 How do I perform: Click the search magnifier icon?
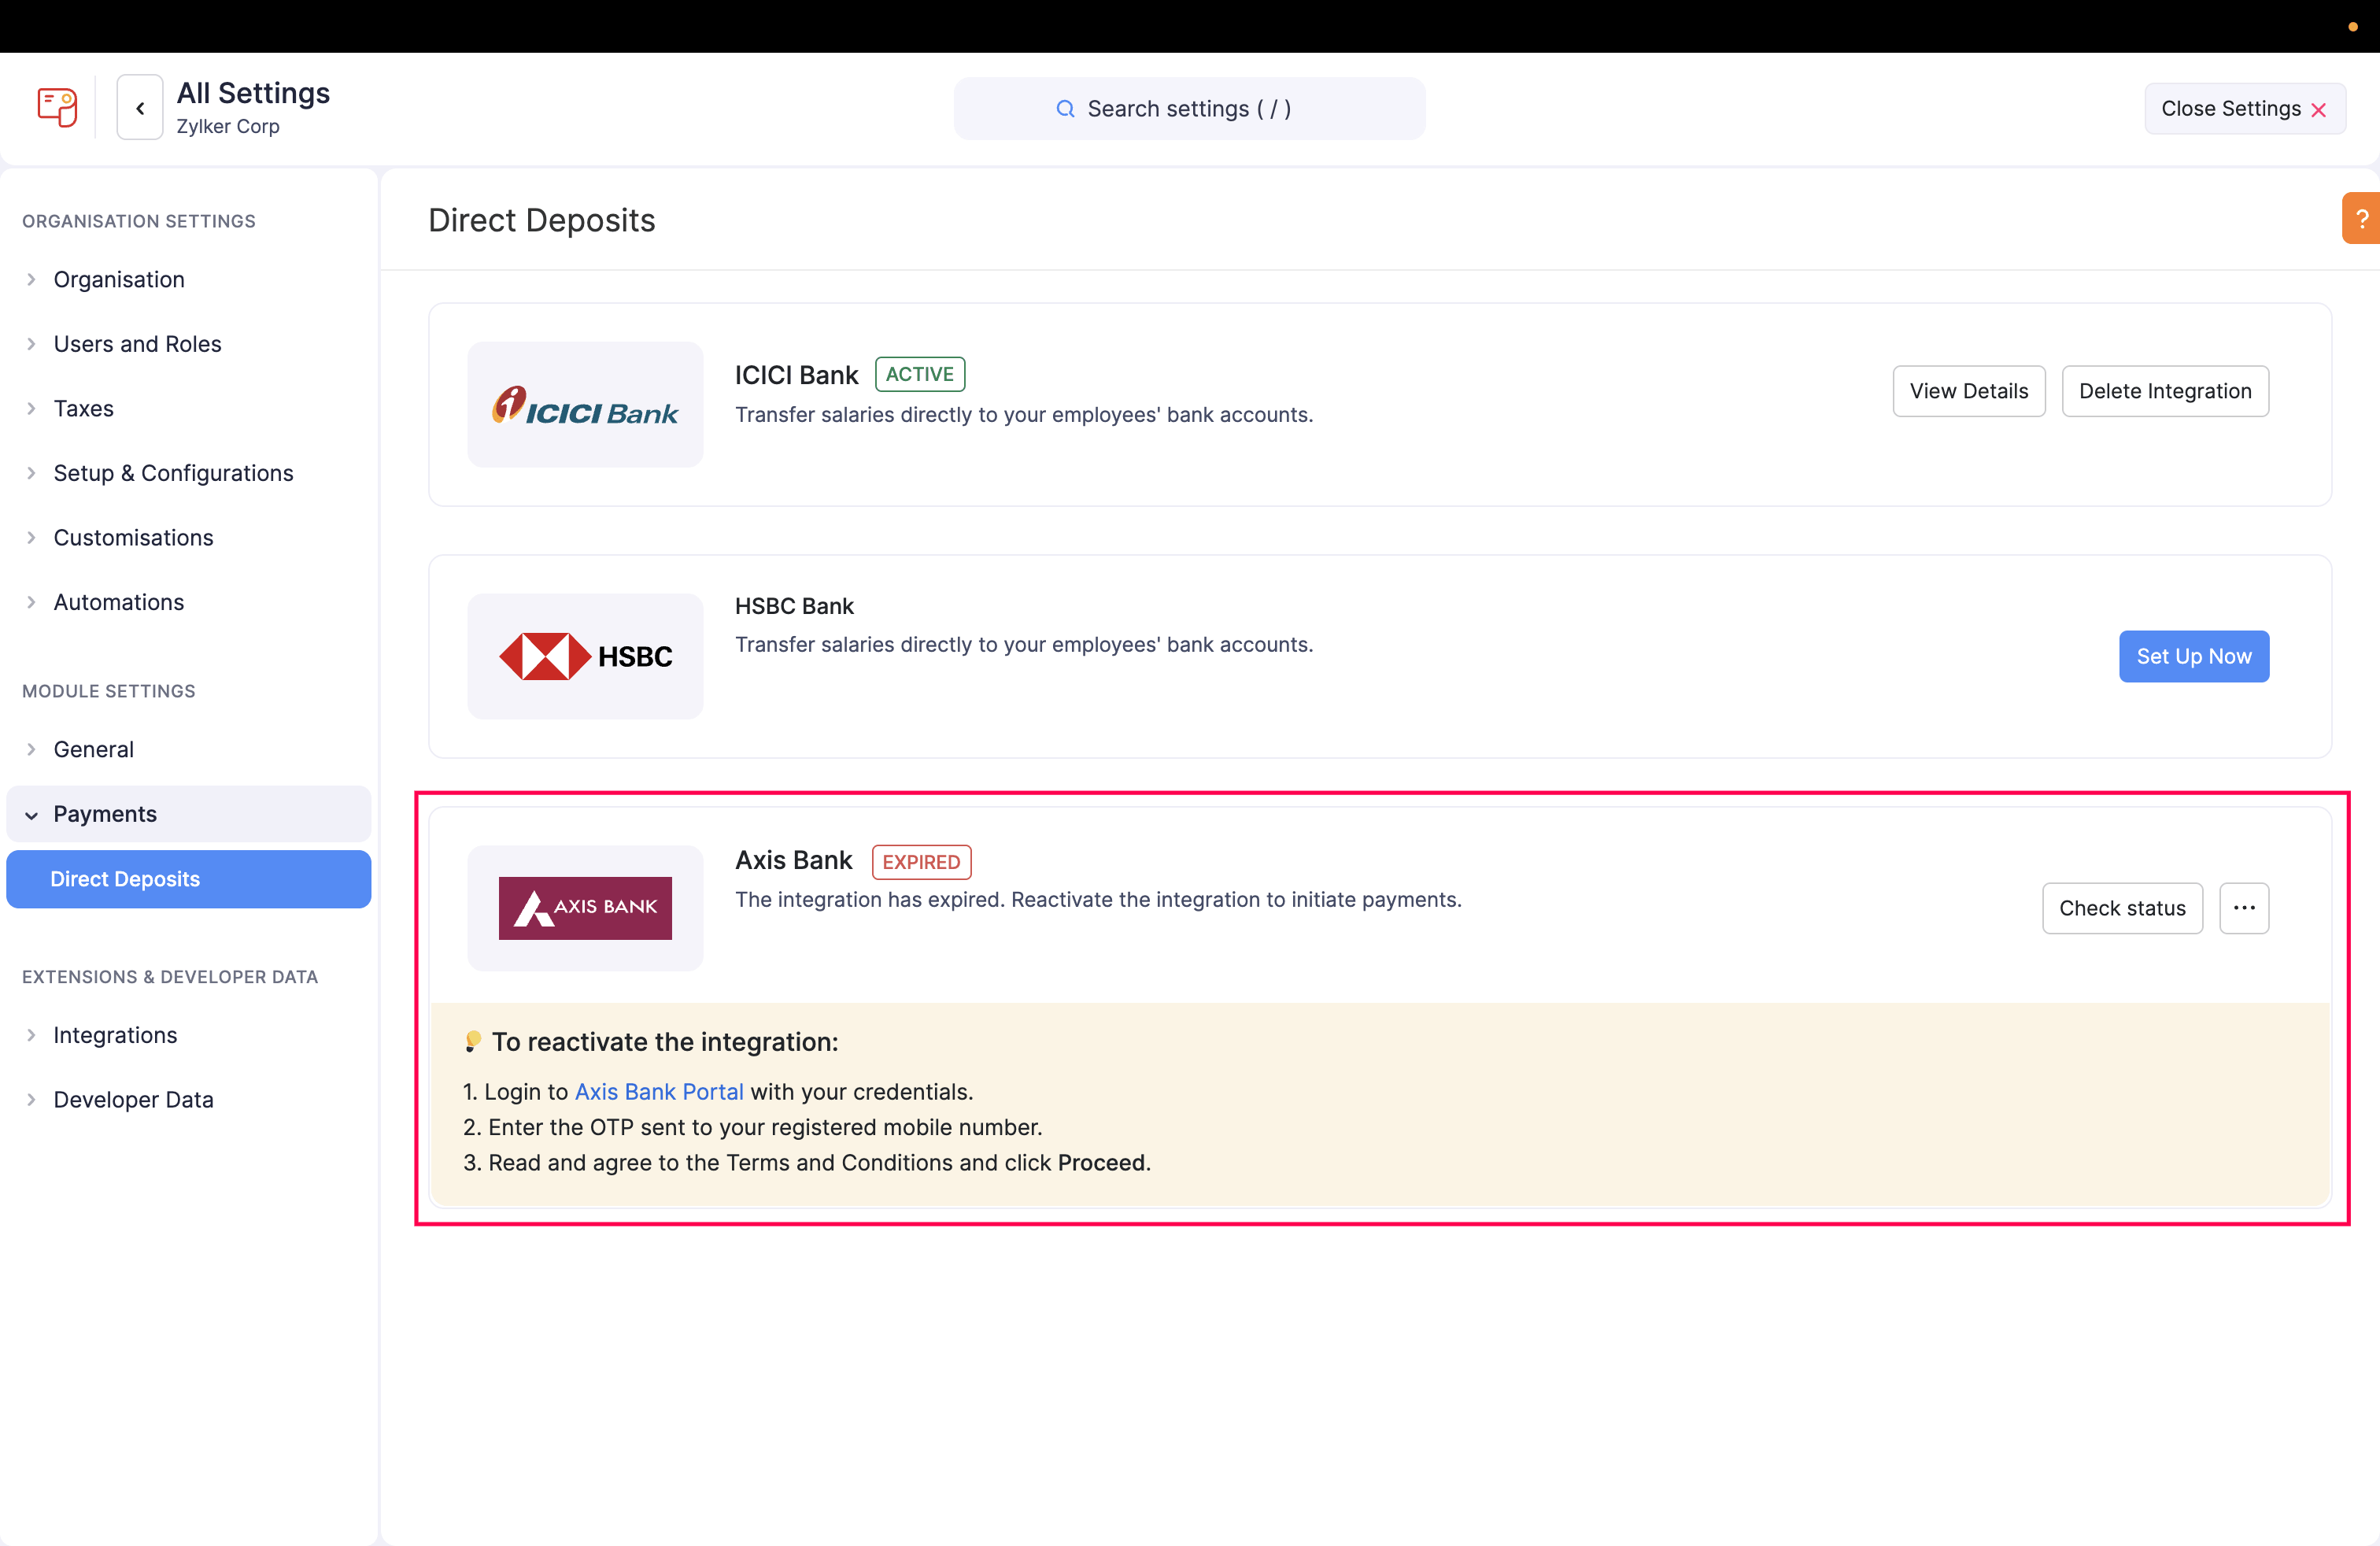(1065, 108)
